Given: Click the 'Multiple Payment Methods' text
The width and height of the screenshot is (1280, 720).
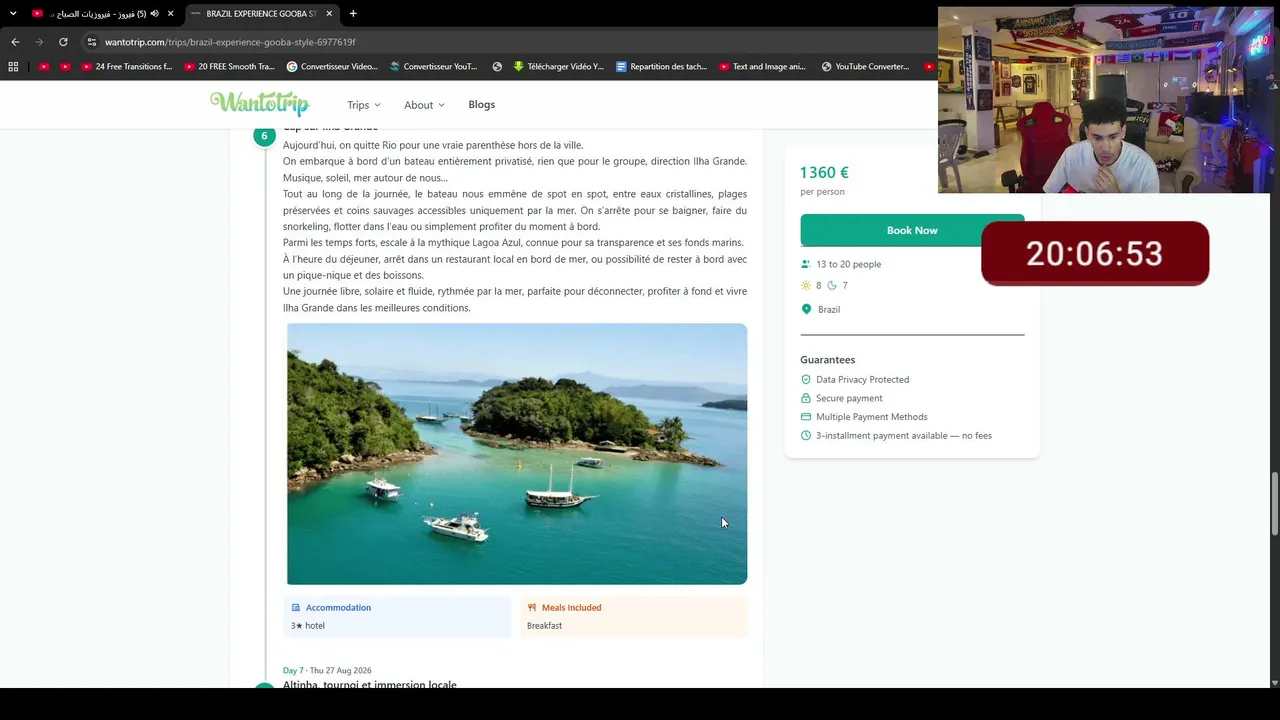Looking at the screenshot, I should [872, 417].
